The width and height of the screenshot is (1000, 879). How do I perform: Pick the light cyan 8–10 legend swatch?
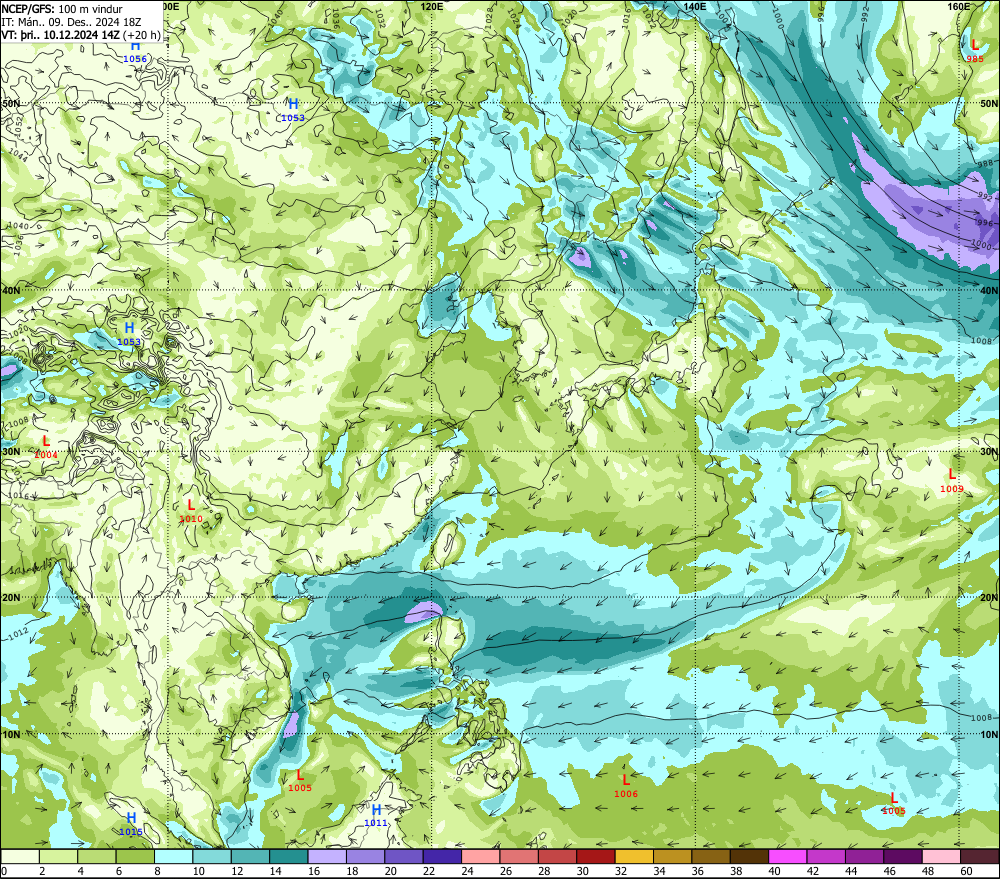point(173,856)
